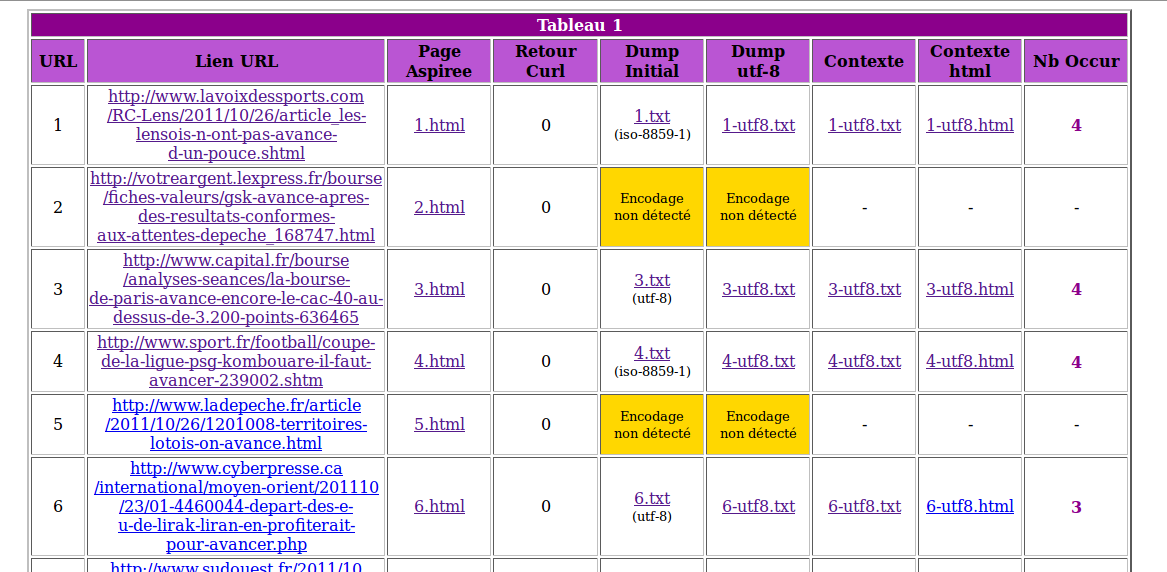This screenshot has height=572, width=1167.
Task: Open the cyberpresse.ca international link
Action: (236, 507)
